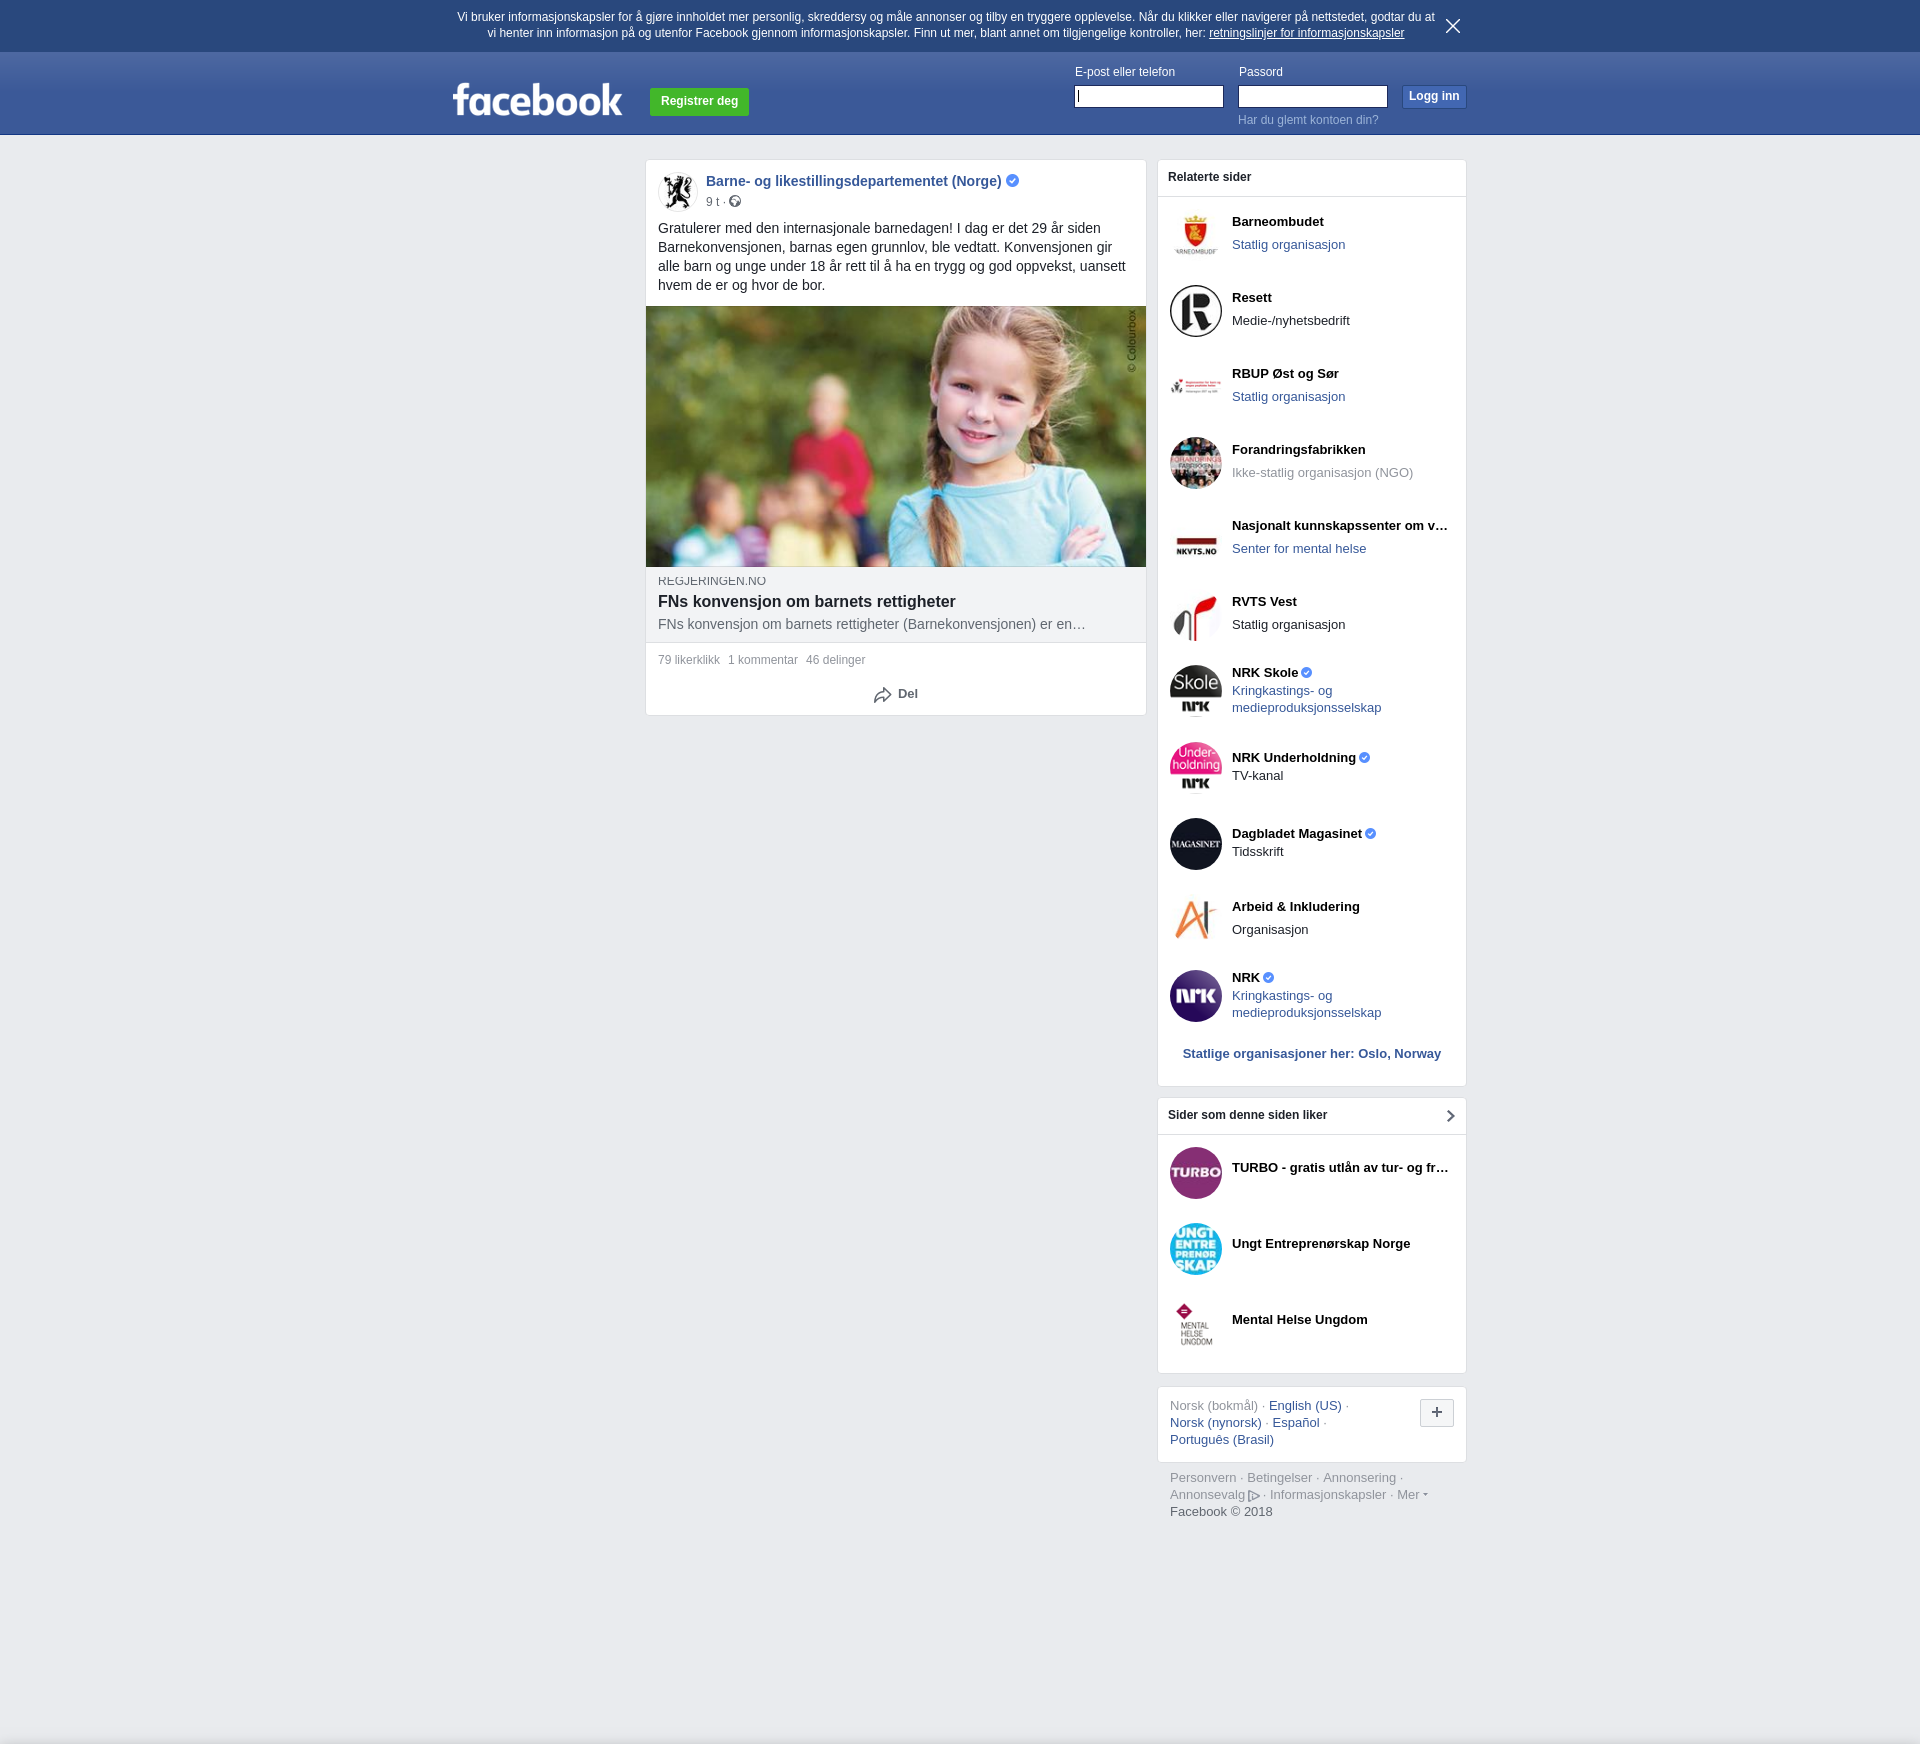Click the NRK Skole page icon
The width and height of the screenshot is (1920, 1744).
(x=1196, y=691)
